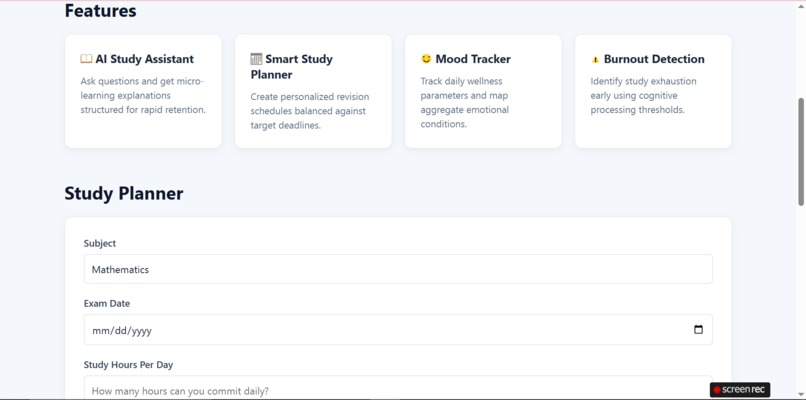Click the Study Hours Per Day label
The height and width of the screenshot is (400, 806).
[129, 365]
